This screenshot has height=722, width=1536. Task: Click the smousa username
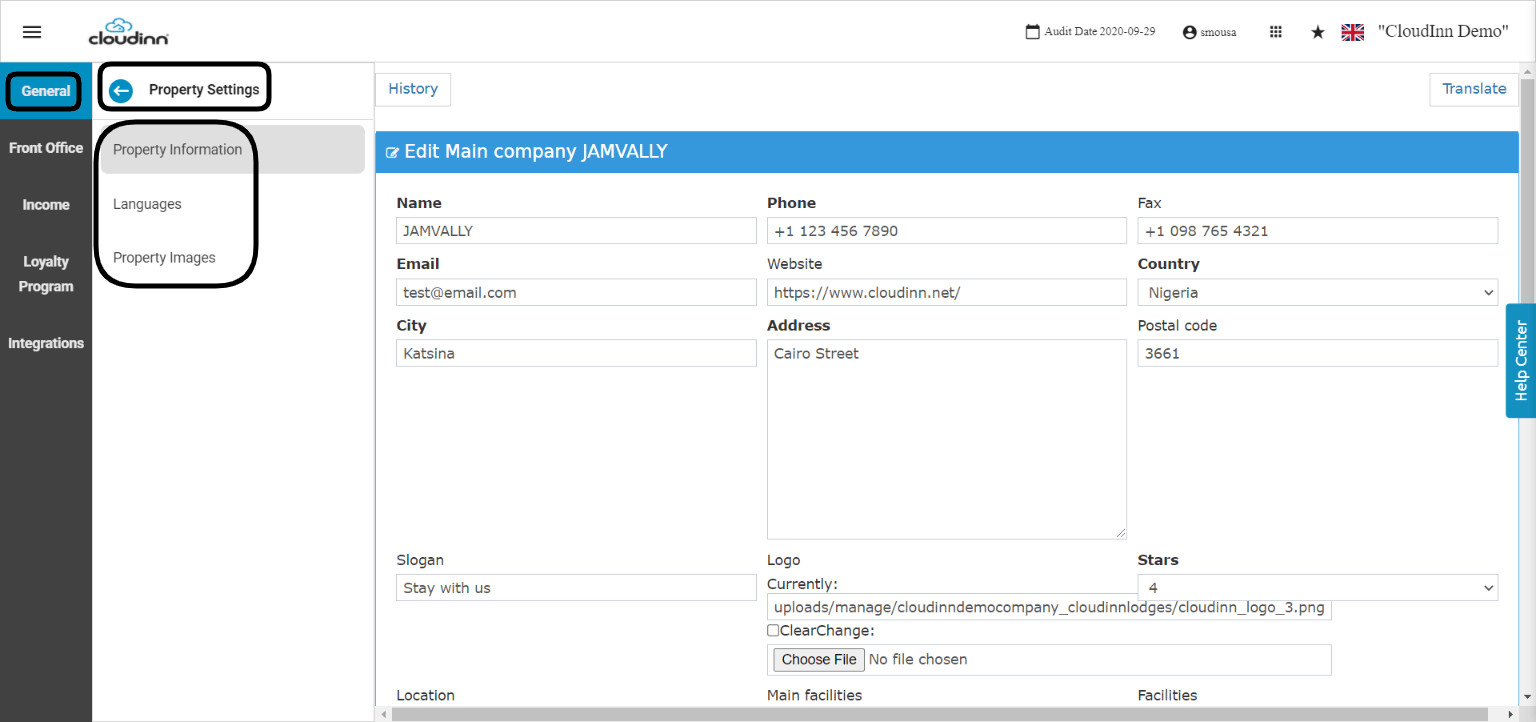pos(1218,32)
